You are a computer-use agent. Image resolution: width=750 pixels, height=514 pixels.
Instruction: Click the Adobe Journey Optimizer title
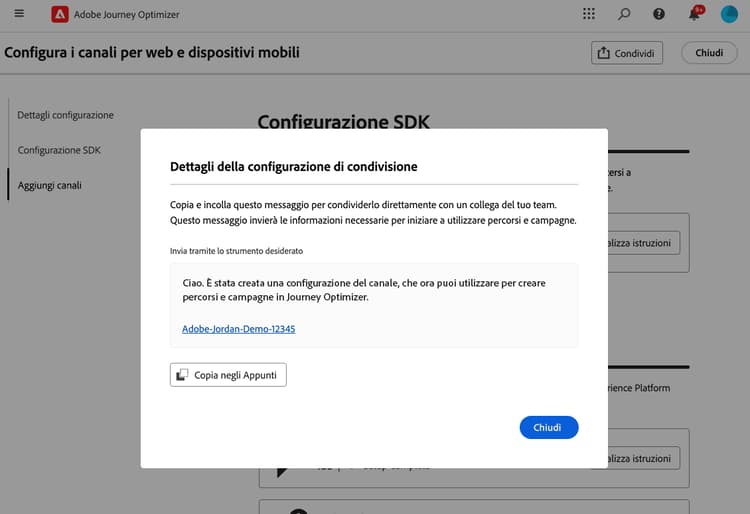tap(126, 15)
